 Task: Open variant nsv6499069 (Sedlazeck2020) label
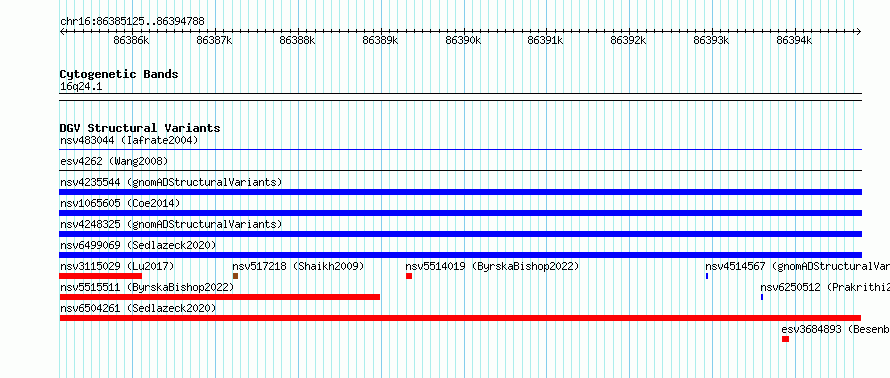click(x=138, y=245)
